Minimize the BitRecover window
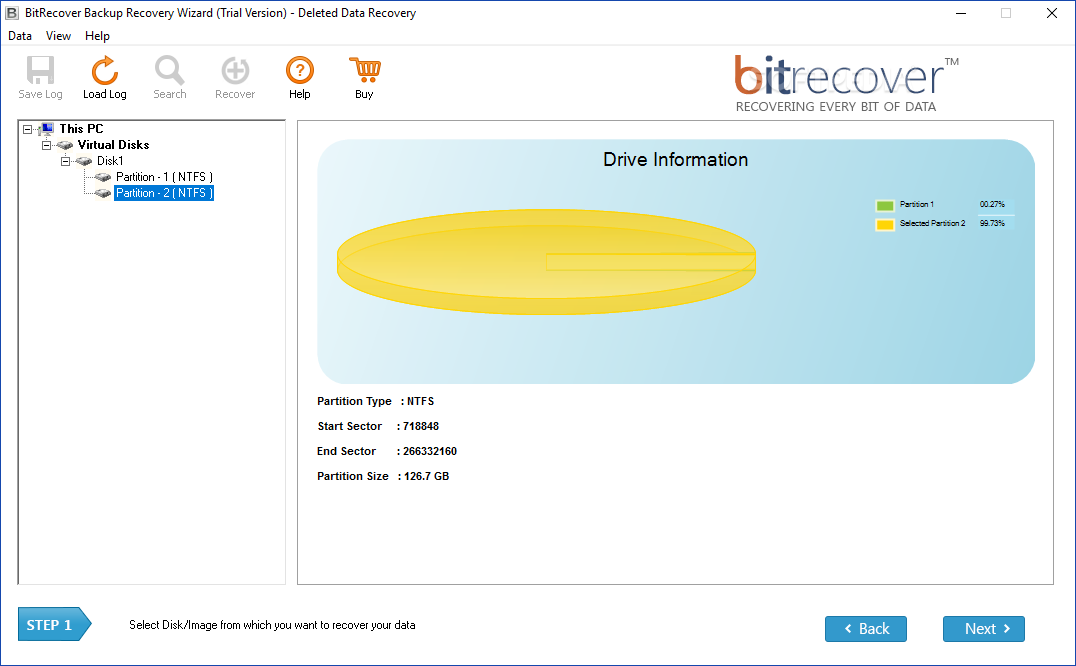This screenshot has height=666, width=1076. click(x=961, y=13)
